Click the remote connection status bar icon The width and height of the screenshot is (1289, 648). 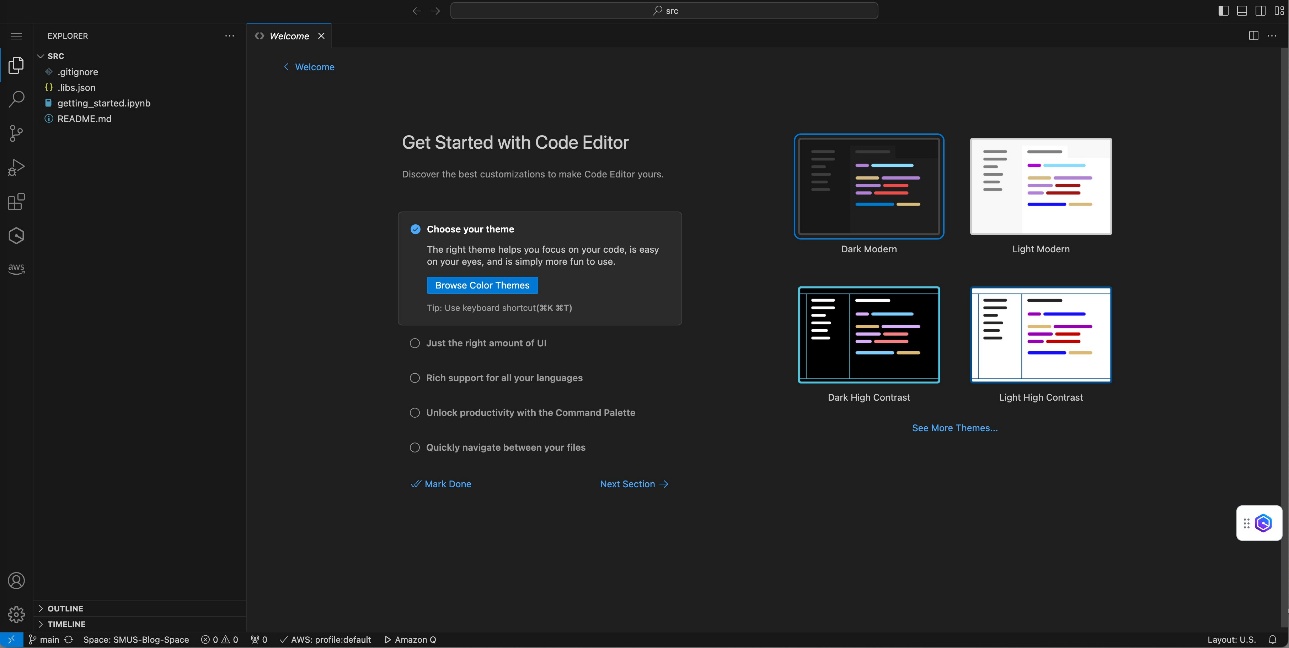click(x=11, y=640)
